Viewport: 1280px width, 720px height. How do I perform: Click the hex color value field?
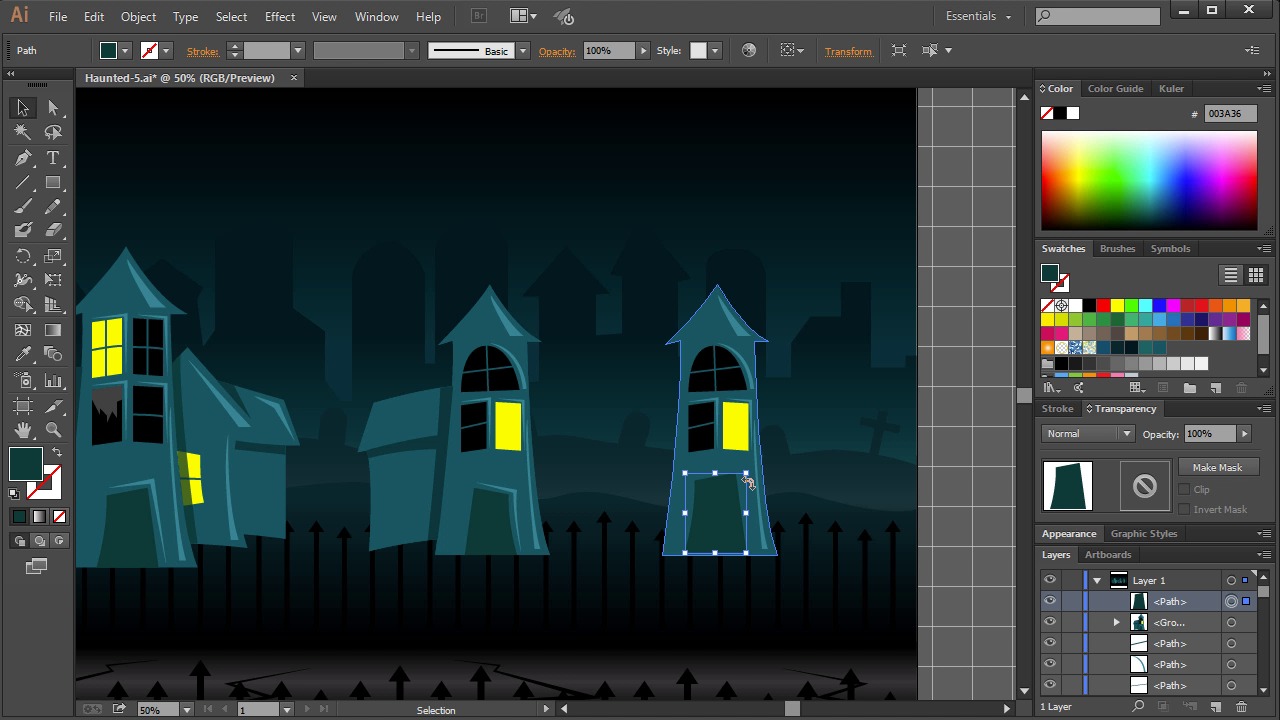1229,114
